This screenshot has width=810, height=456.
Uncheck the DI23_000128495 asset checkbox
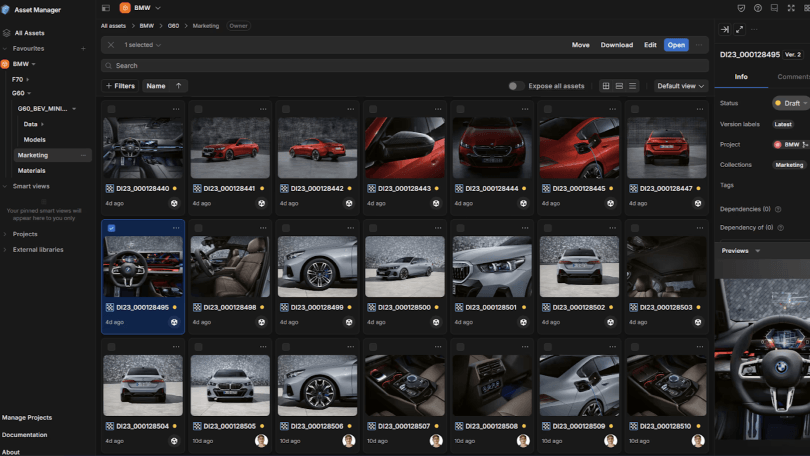pyautogui.click(x=111, y=228)
